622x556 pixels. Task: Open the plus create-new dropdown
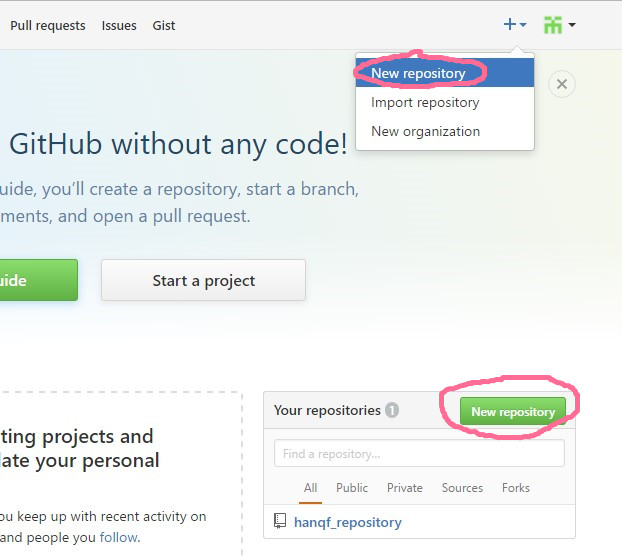click(x=515, y=25)
